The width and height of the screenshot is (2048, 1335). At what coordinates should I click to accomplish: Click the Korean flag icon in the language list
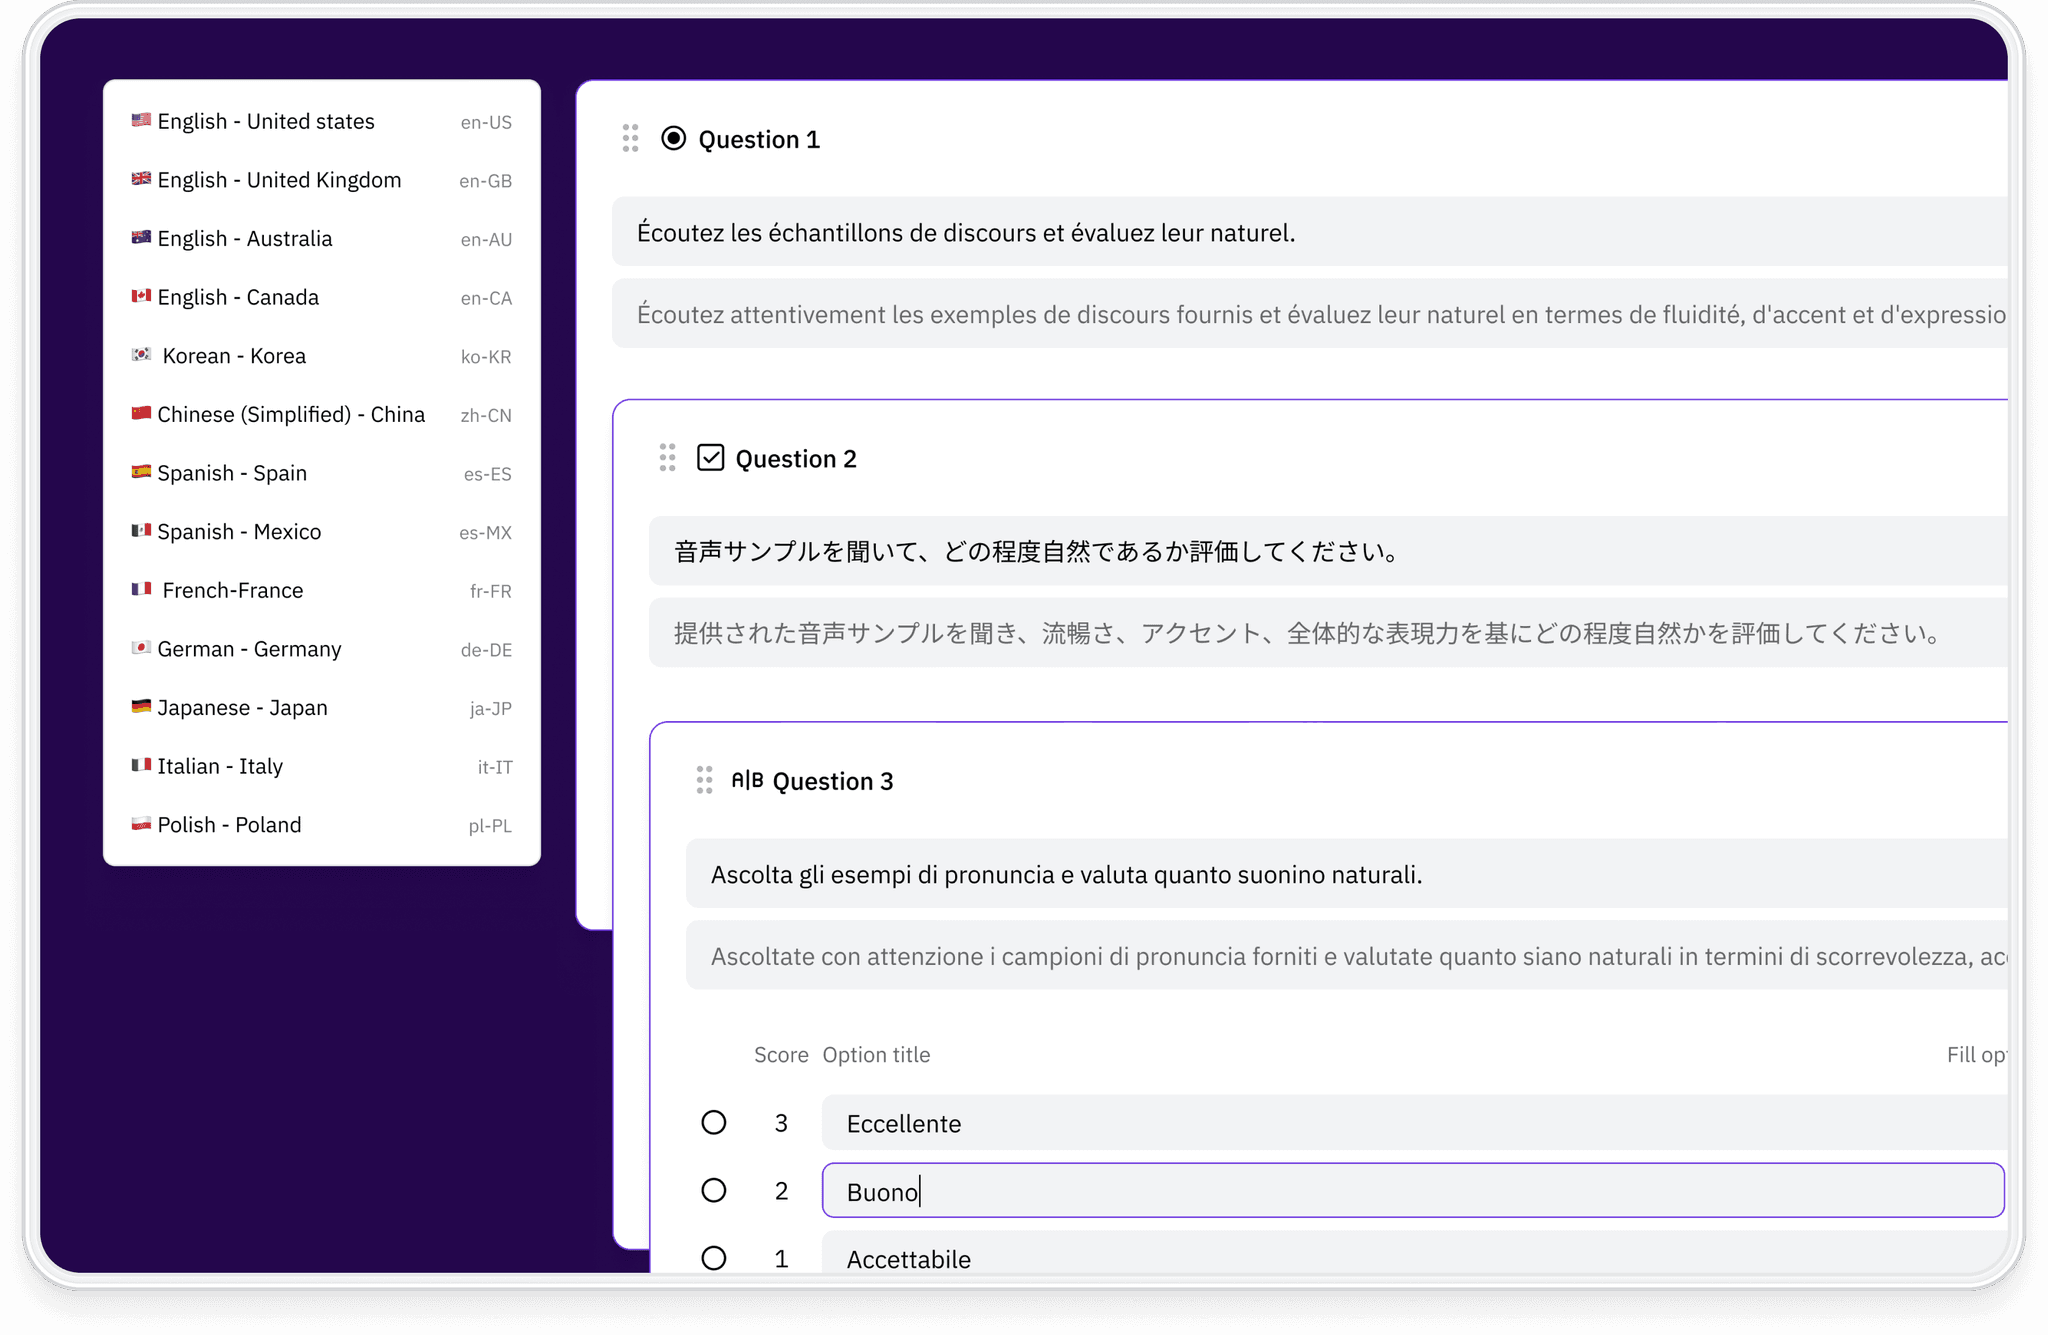[141, 355]
